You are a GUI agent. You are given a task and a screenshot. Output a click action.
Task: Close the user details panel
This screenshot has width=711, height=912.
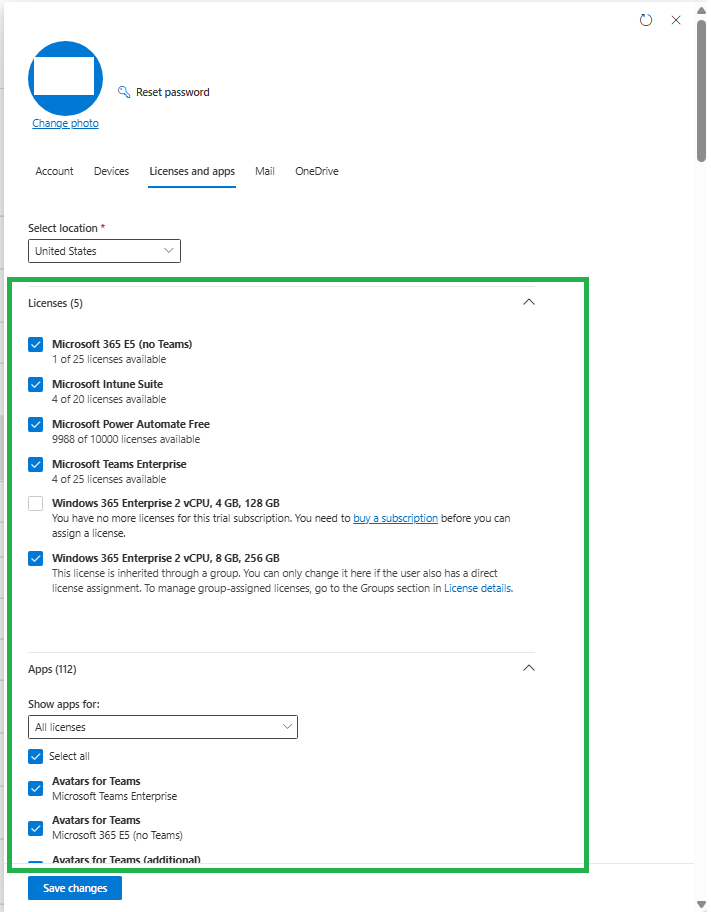click(676, 20)
